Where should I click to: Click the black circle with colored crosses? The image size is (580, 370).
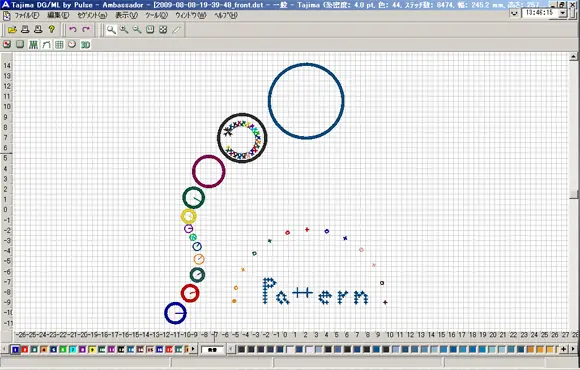click(242, 138)
